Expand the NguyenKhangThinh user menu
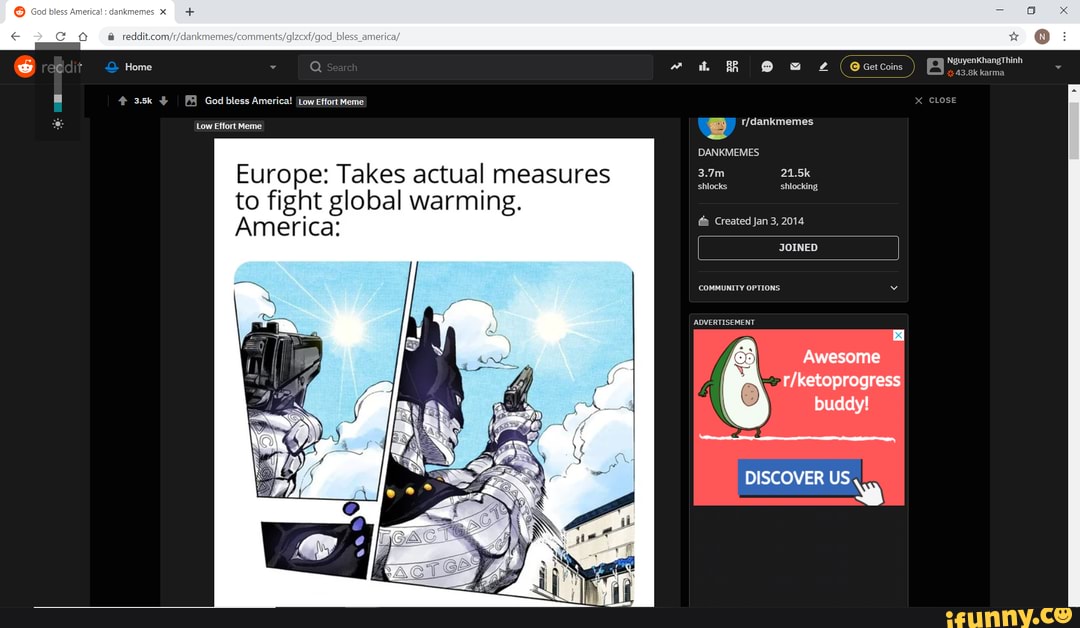 pyautogui.click(x=1058, y=67)
